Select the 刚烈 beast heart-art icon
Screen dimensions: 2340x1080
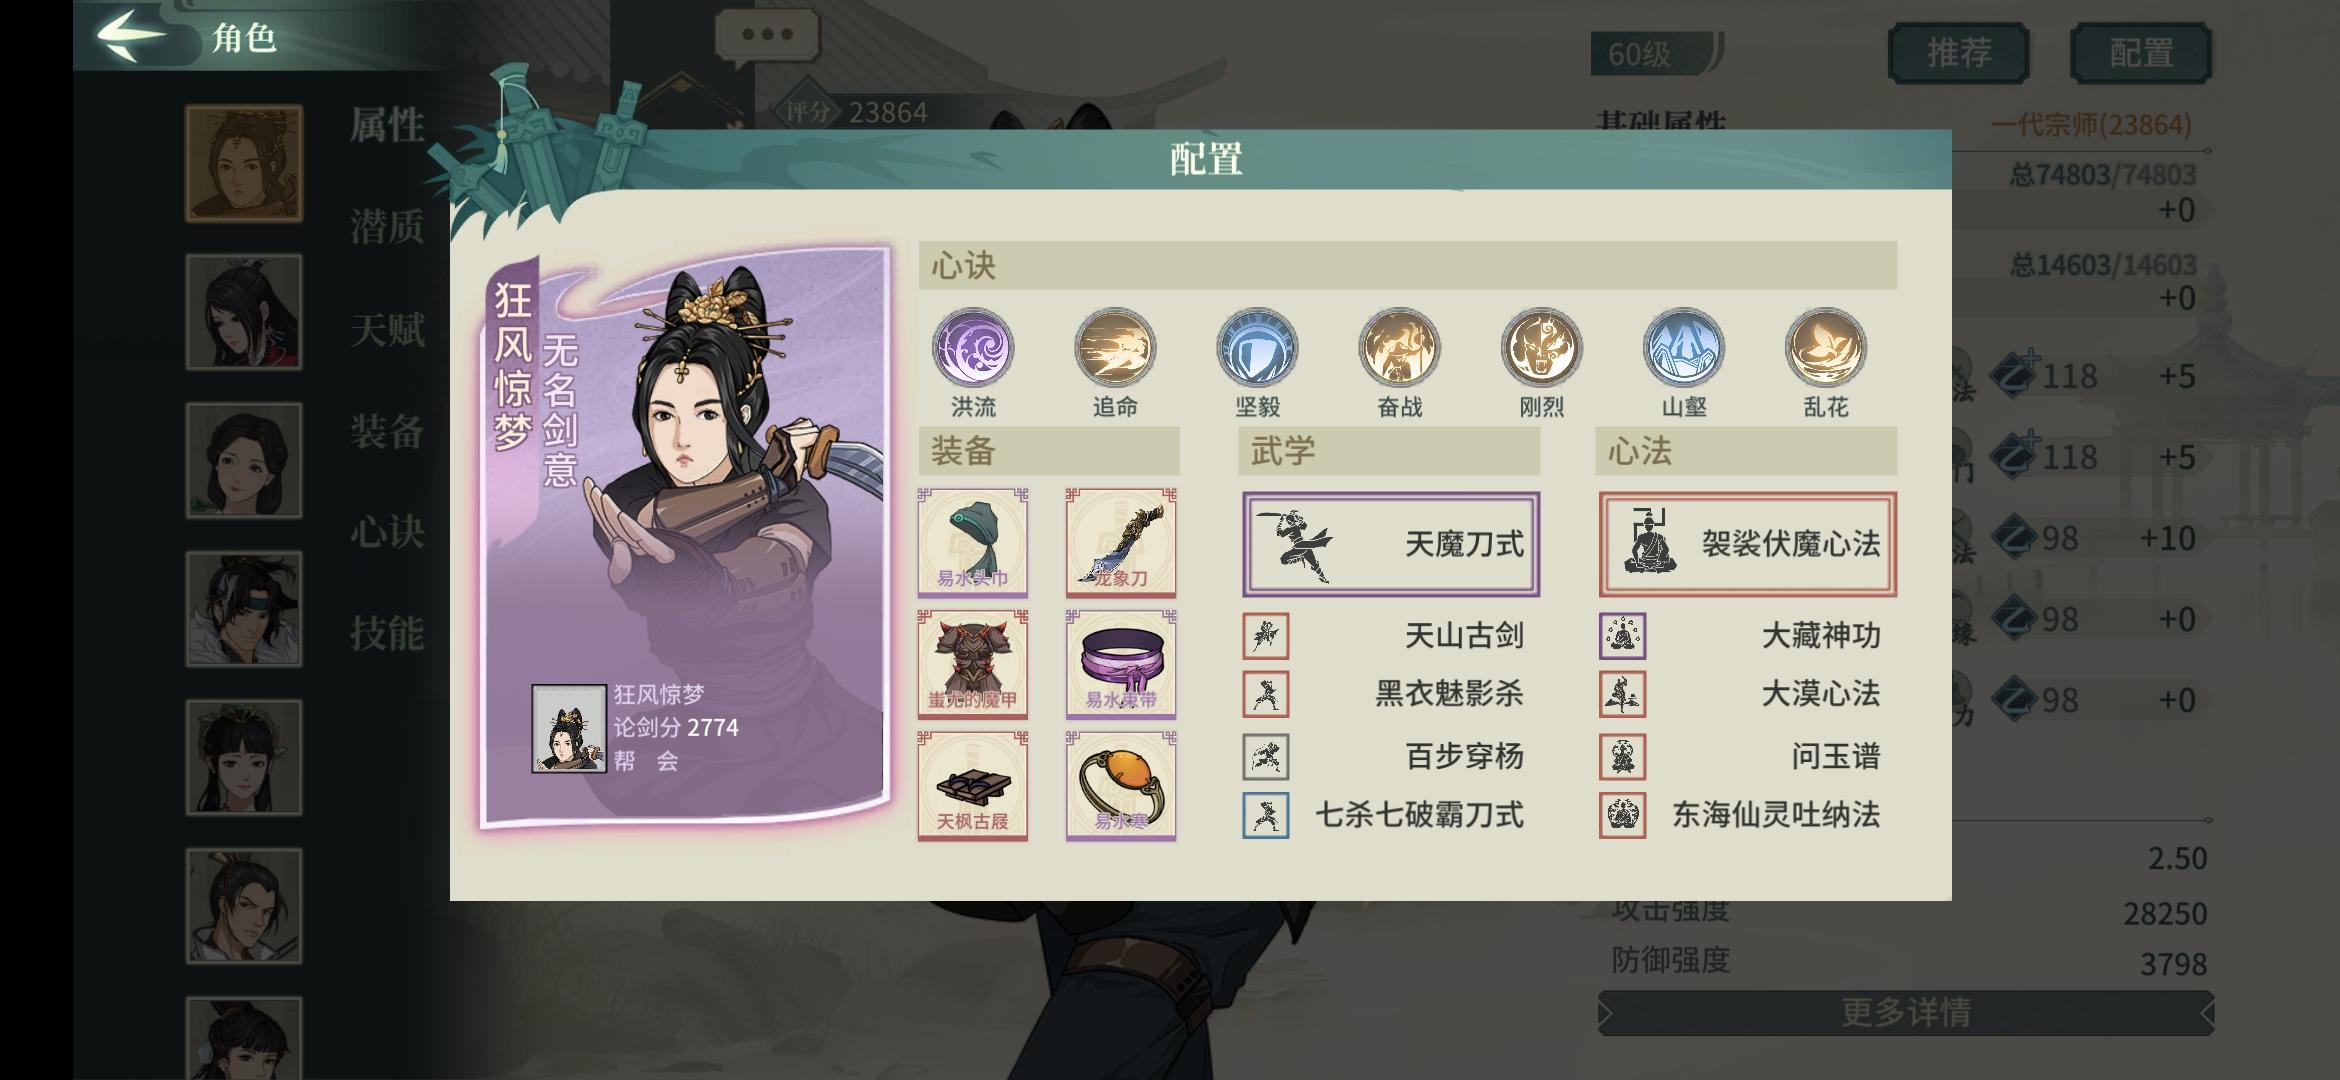click(1541, 347)
